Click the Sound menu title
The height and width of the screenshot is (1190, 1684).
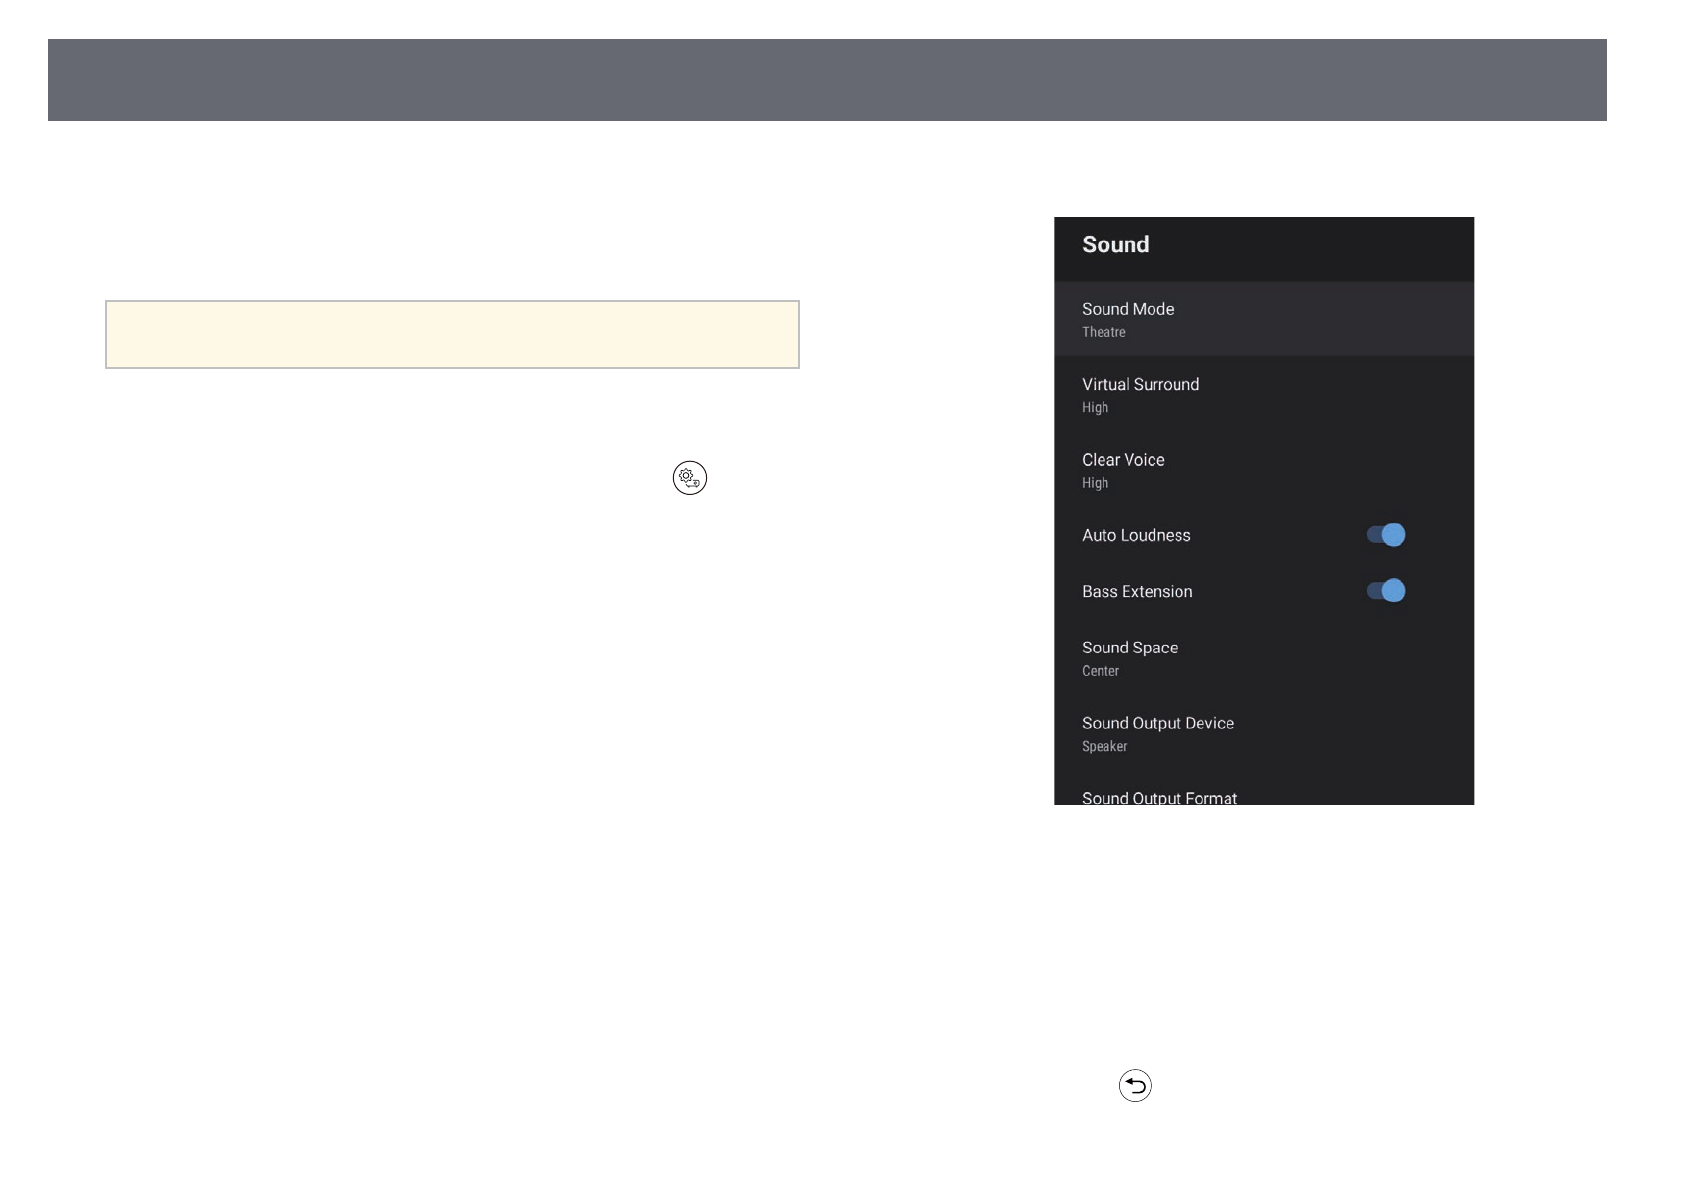tap(1115, 245)
